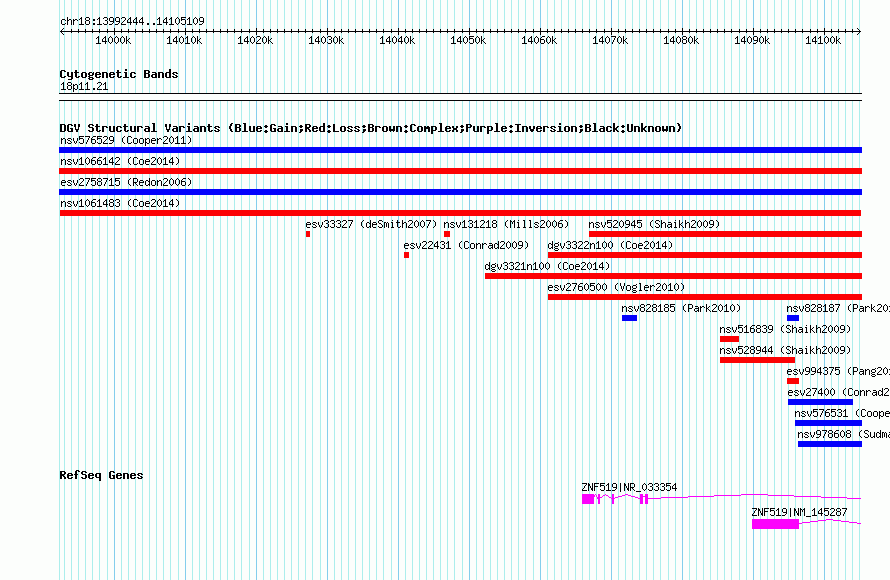Select the nsv520945 red loss bar

point(725,234)
